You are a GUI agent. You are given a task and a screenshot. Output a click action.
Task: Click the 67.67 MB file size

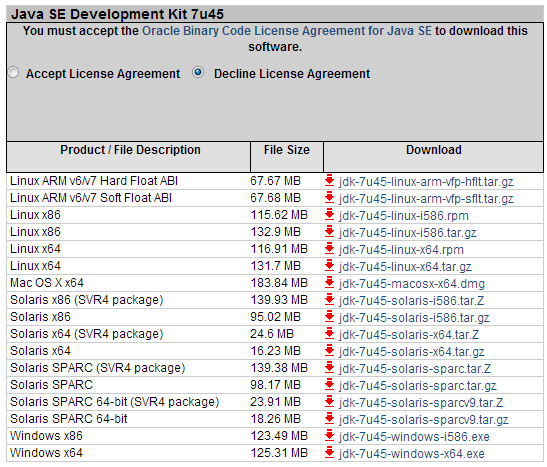[x=276, y=181]
